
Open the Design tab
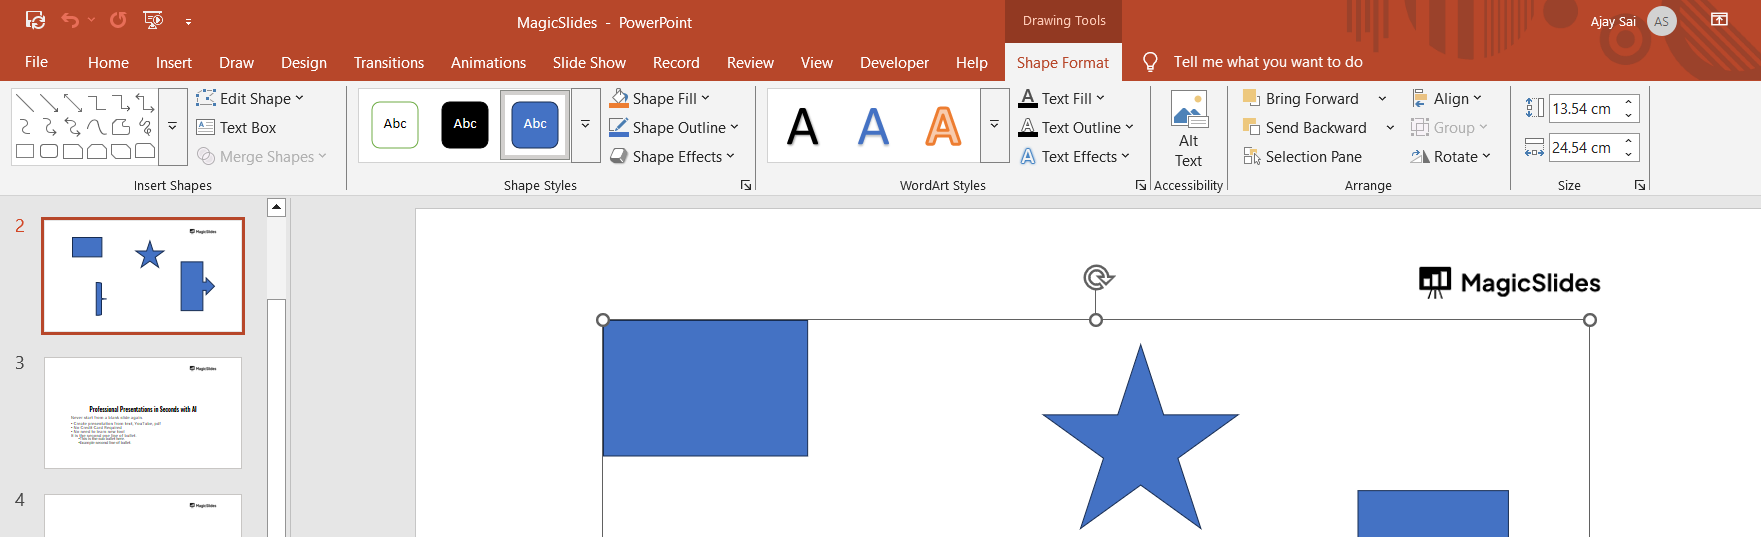click(304, 62)
